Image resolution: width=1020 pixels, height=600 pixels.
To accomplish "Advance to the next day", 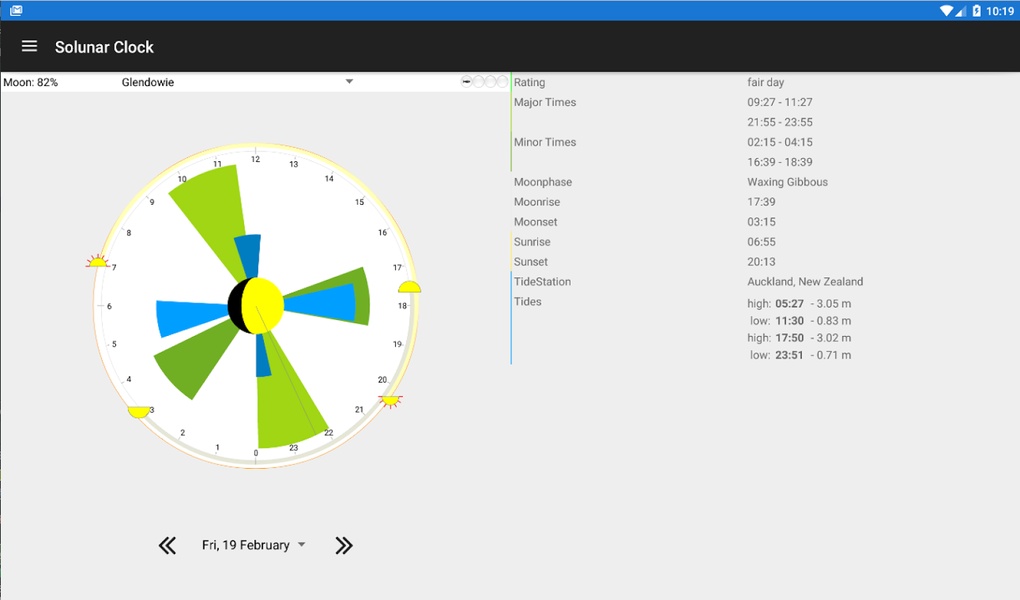I will coord(344,545).
